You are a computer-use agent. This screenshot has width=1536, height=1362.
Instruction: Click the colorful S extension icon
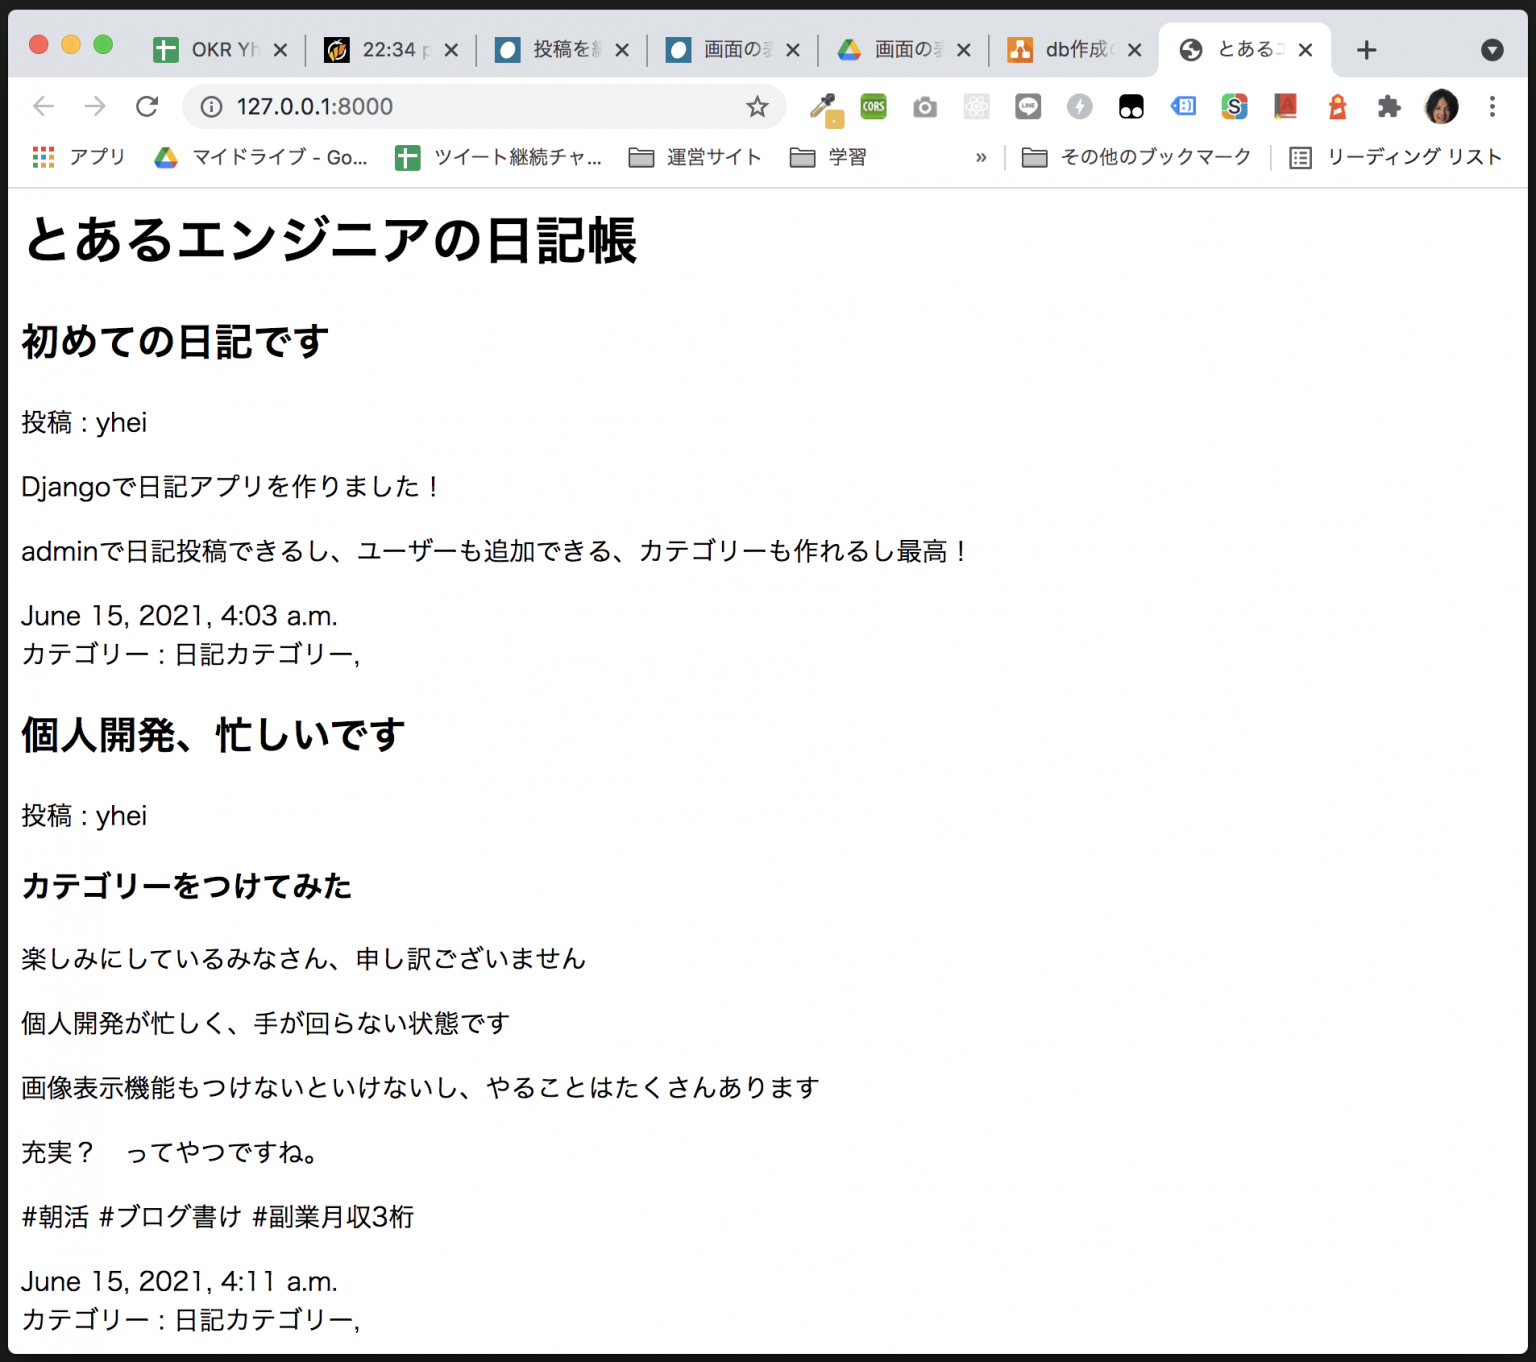(x=1234, y=106)
